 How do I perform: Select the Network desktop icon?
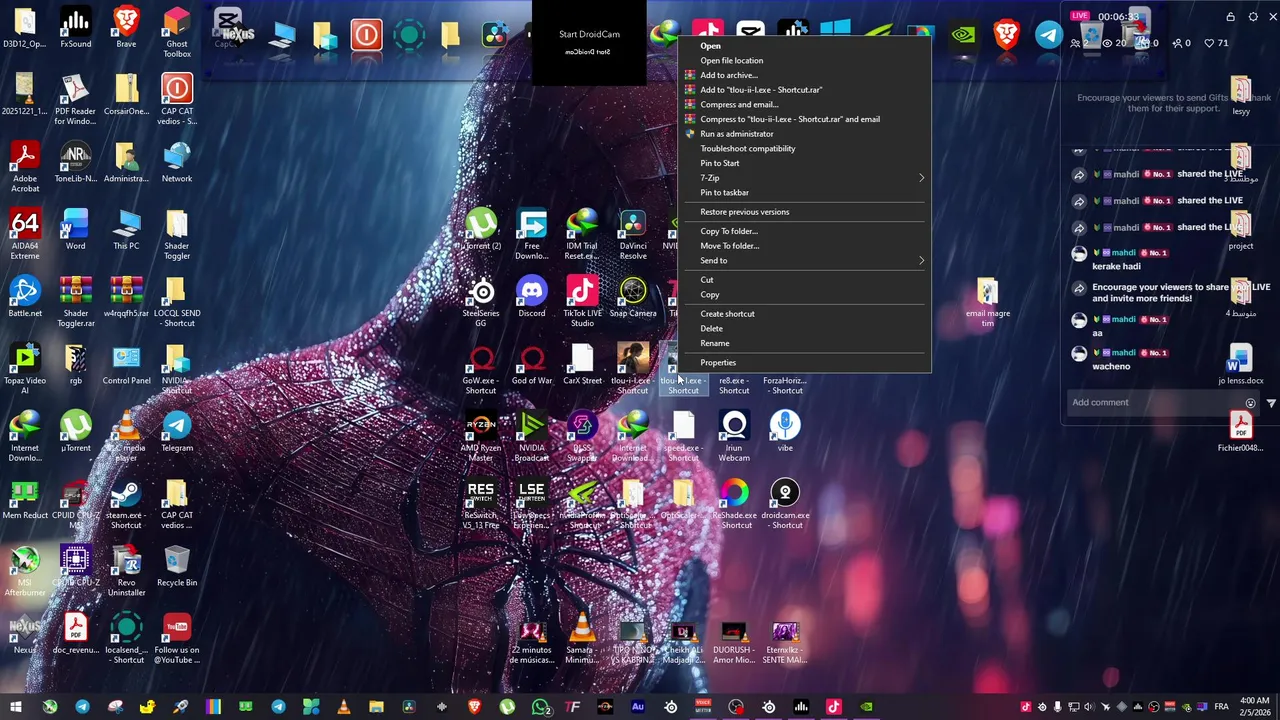click(x=177, y=162)
